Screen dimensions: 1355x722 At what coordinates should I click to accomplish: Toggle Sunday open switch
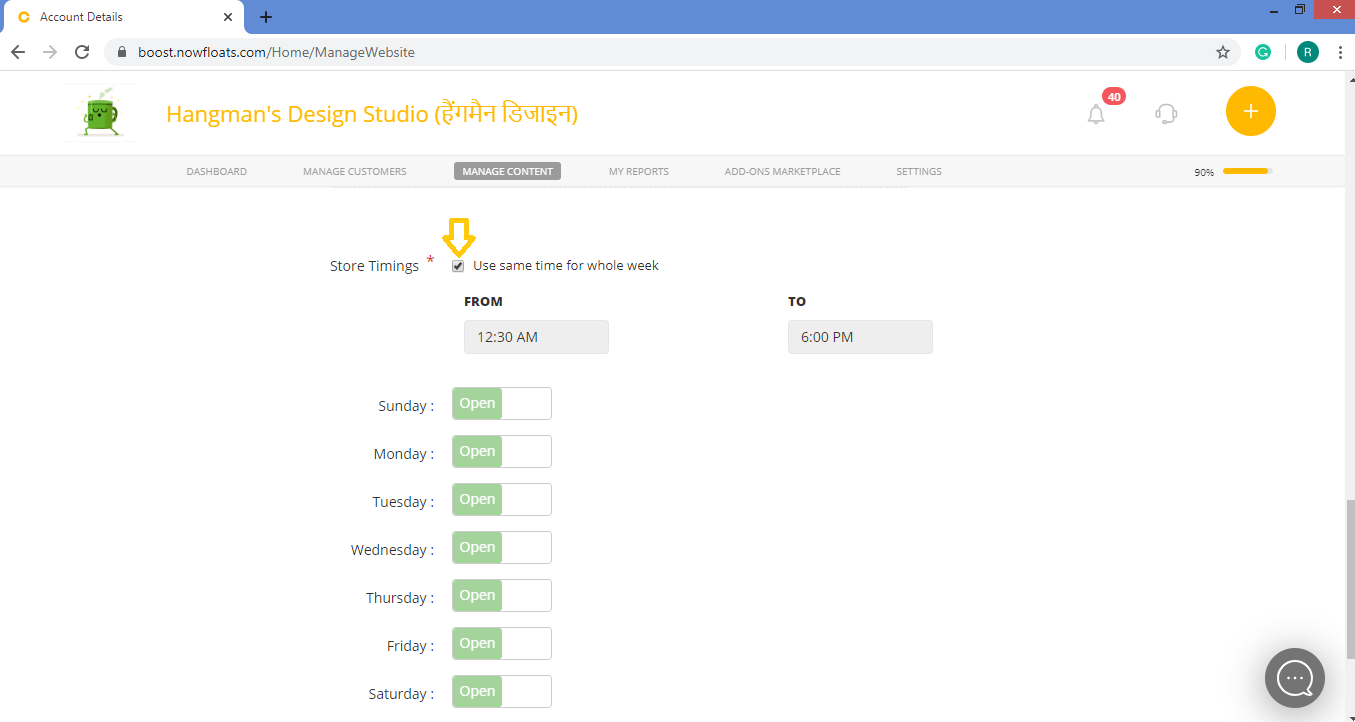(x=502, y=404)
